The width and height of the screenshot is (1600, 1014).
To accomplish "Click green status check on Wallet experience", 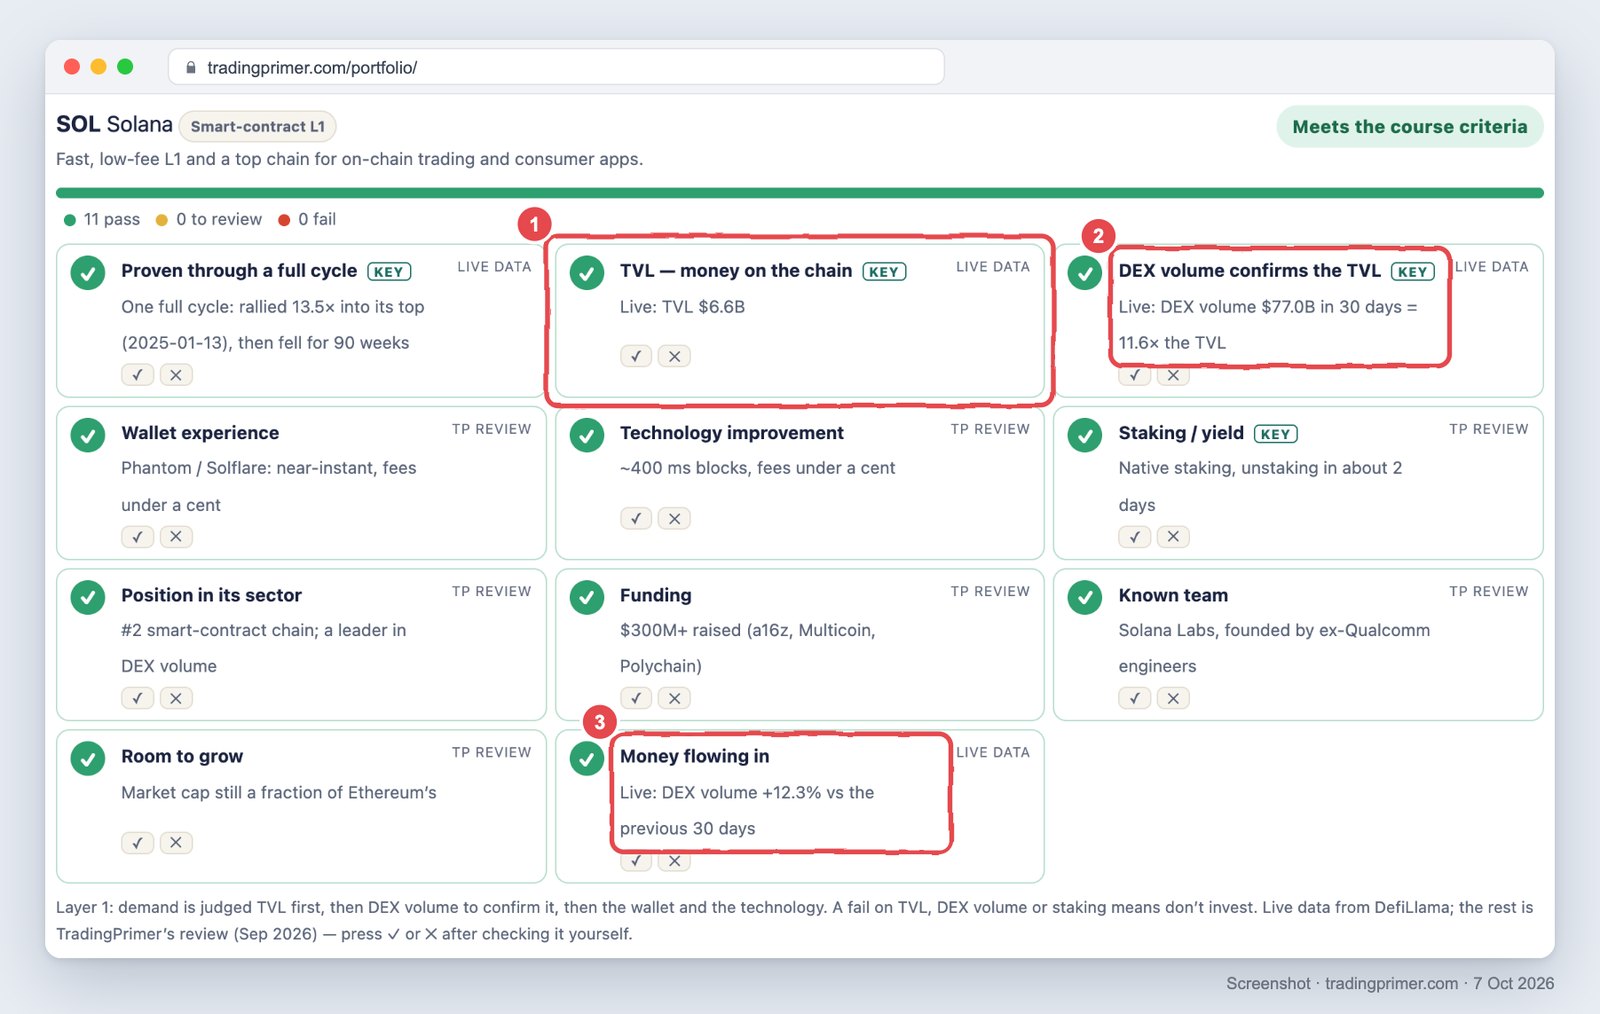I will pos(88,435).
